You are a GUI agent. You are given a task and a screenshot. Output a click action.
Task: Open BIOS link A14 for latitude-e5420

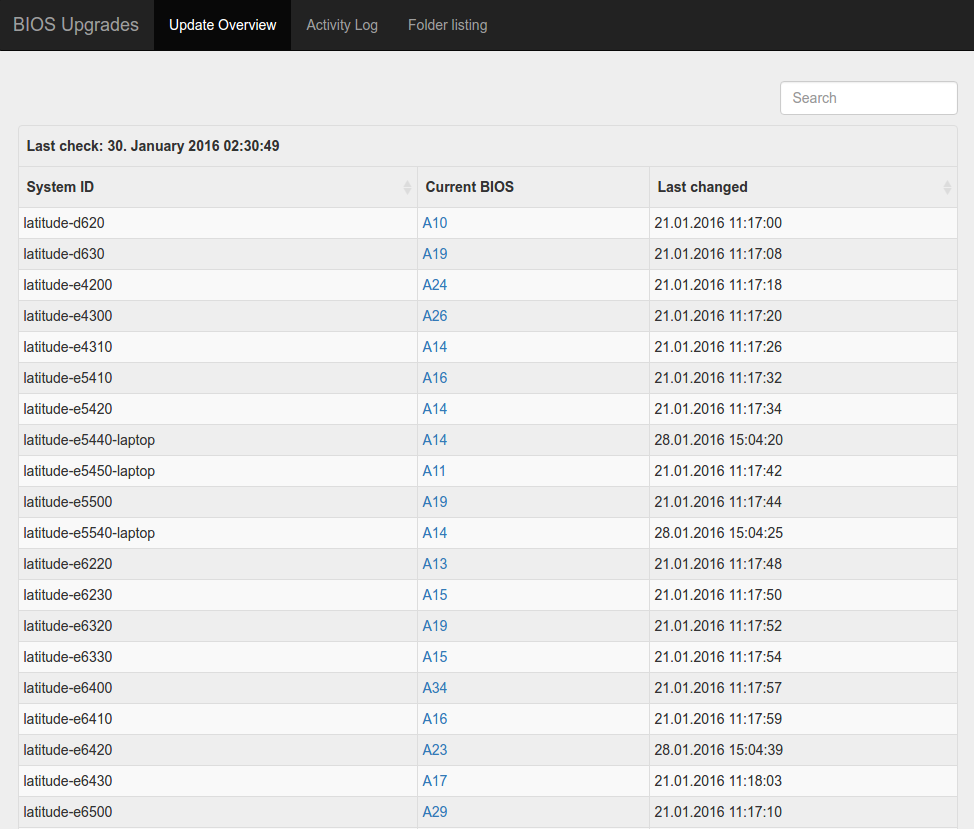[x=435, y=409]
